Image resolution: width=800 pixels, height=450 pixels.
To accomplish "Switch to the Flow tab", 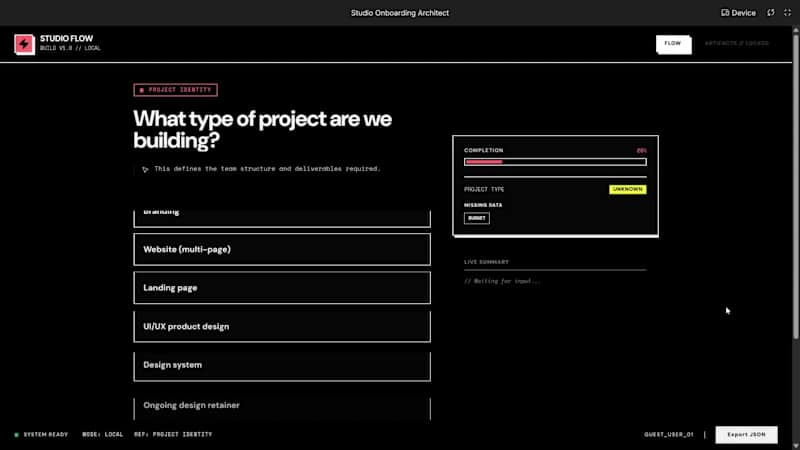I will click(x=673, y=44).
